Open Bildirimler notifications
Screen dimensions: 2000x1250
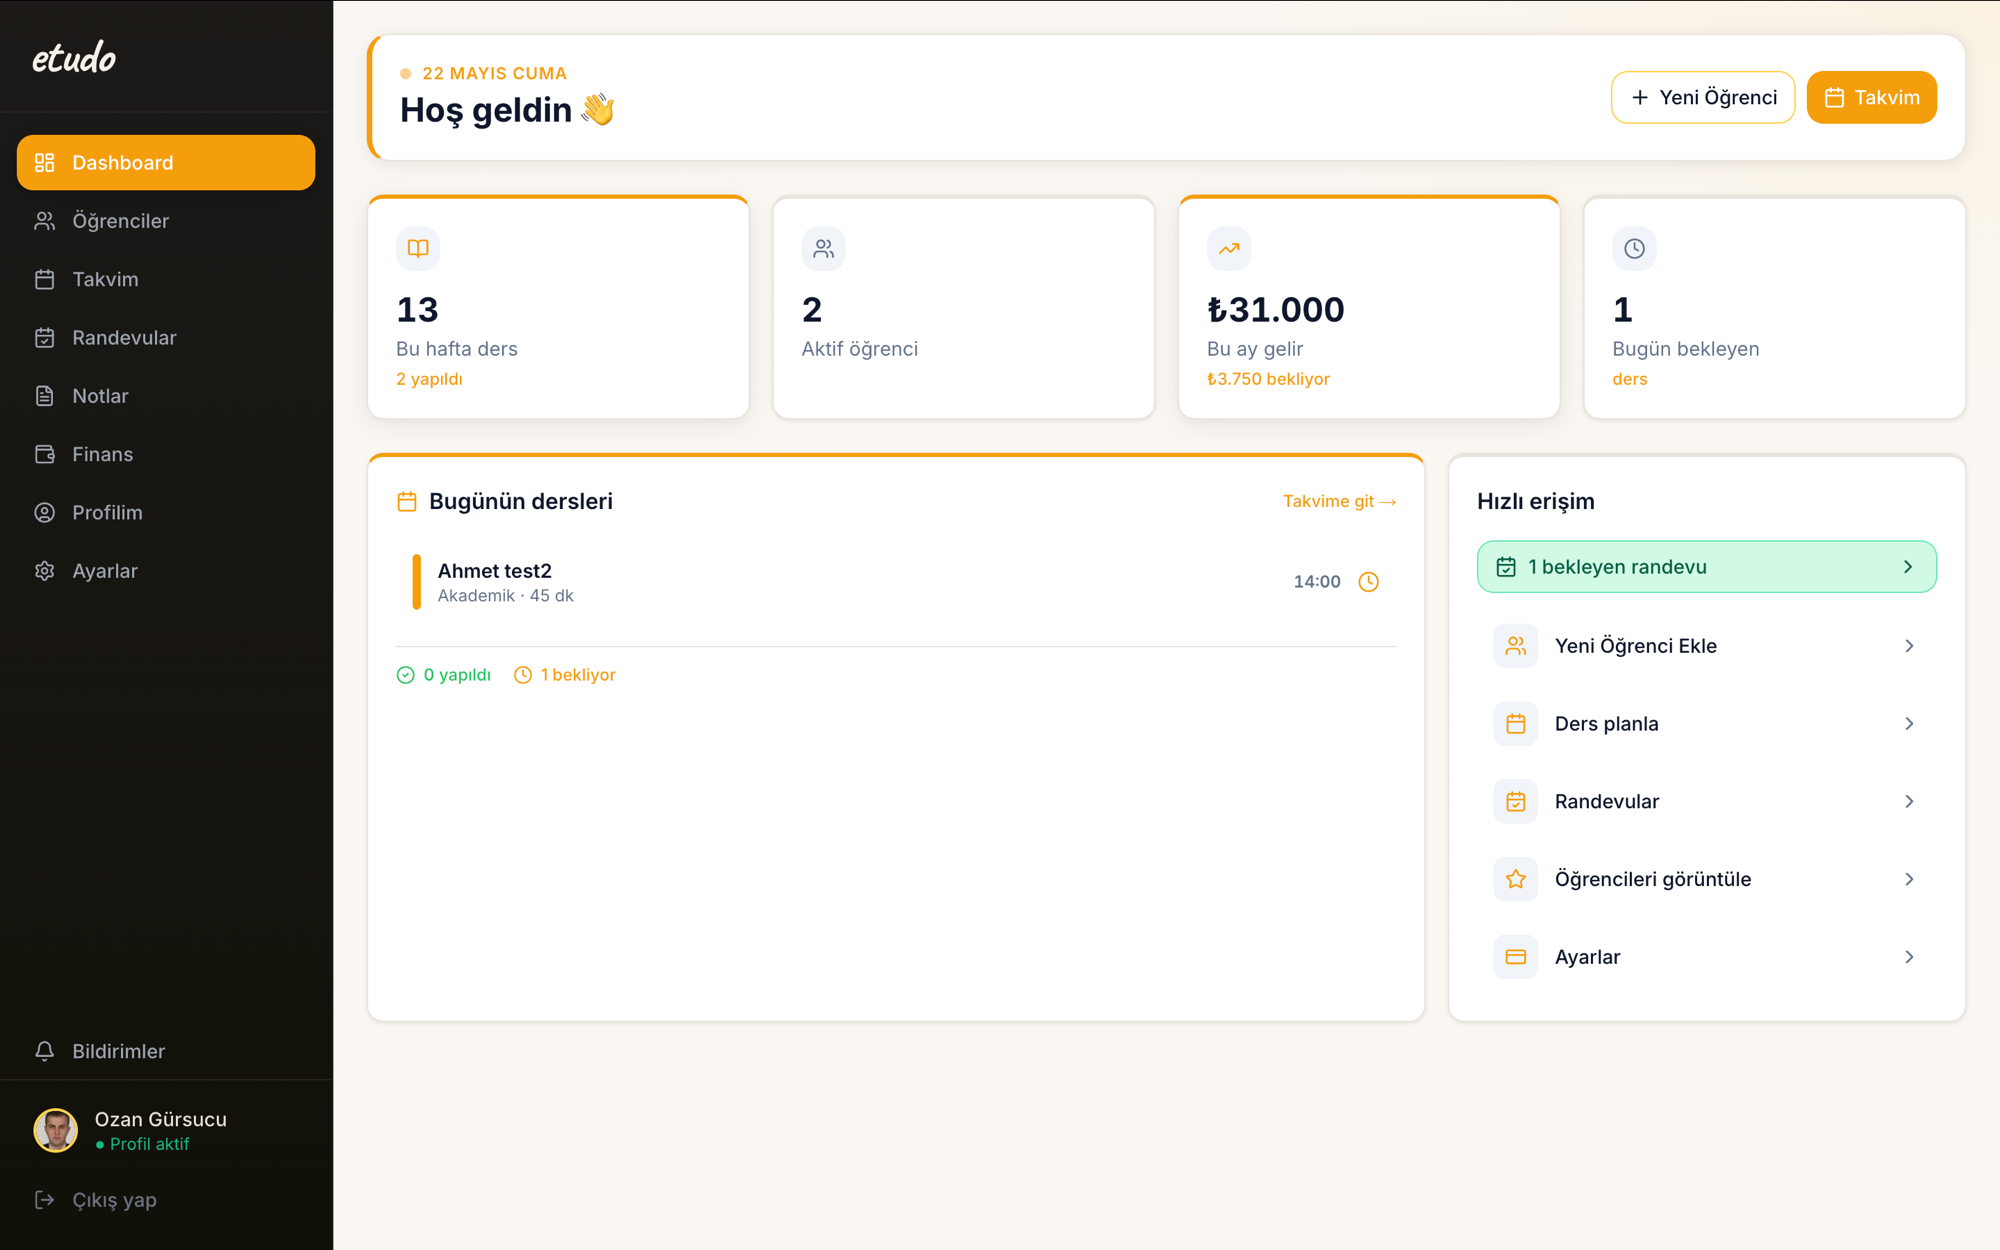coord(166,1051)
